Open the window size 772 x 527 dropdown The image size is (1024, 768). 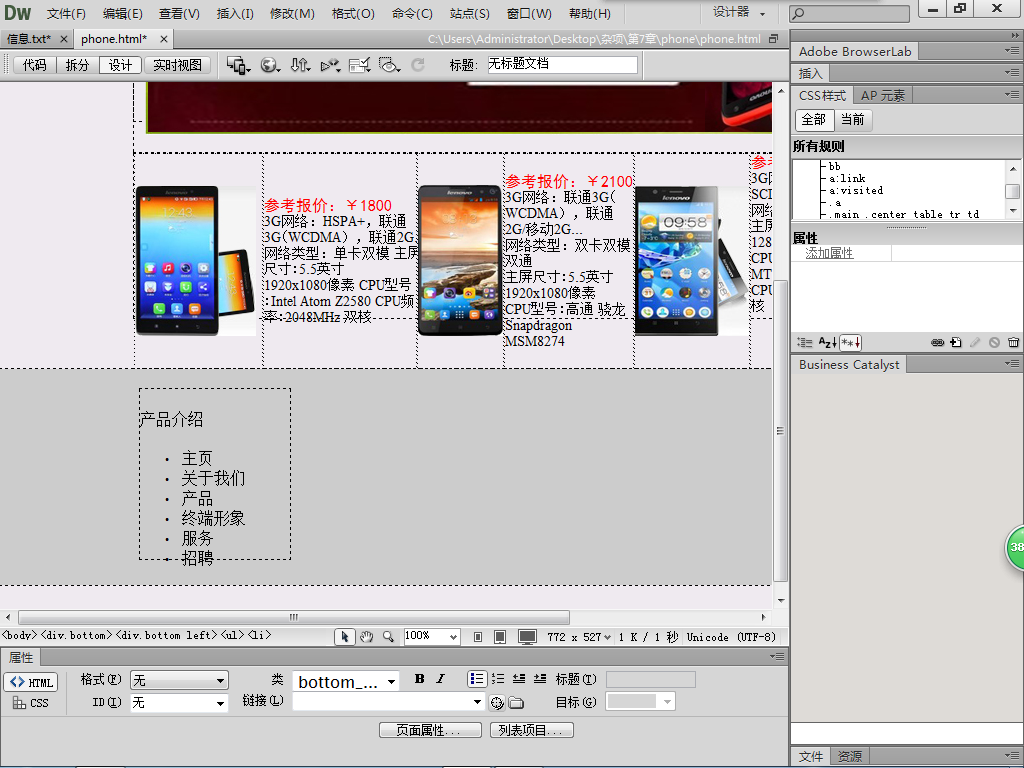(x=579, y=637)
